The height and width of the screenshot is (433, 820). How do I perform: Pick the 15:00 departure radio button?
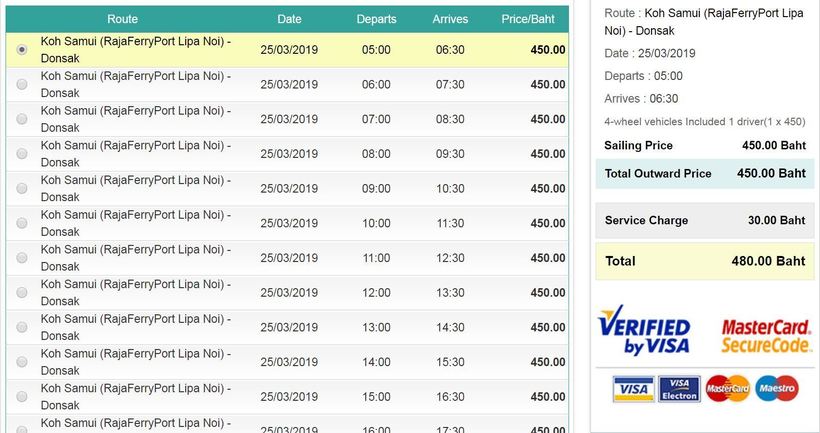click(x=22, y=396)
